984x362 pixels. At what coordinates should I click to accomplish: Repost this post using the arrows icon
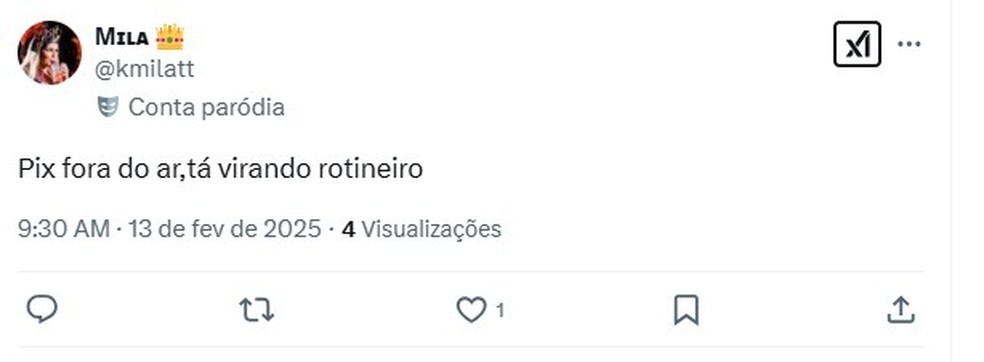click(x=257, y=310)
